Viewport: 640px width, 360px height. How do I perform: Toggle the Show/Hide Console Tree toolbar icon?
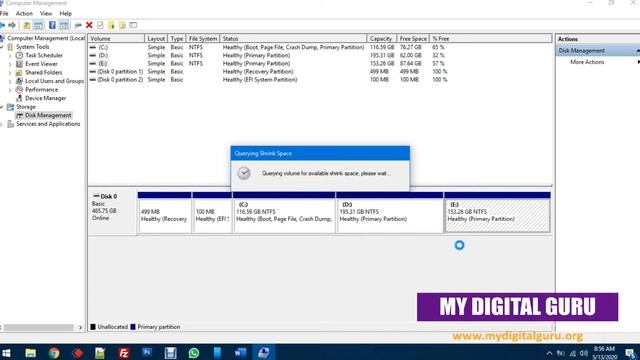pos(38,25)
